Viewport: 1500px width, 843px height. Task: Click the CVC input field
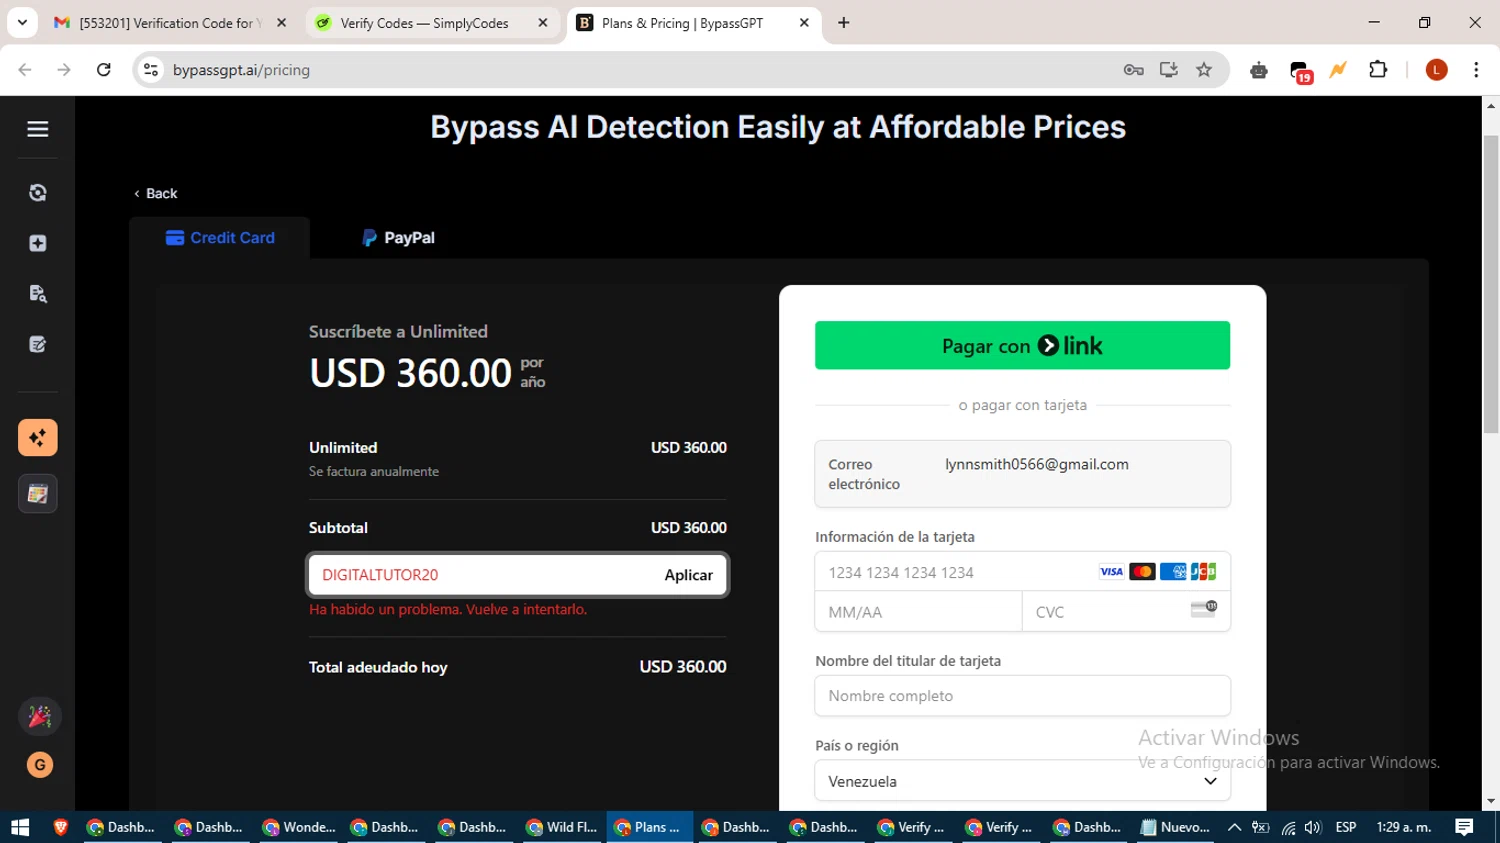point(1126,612)
